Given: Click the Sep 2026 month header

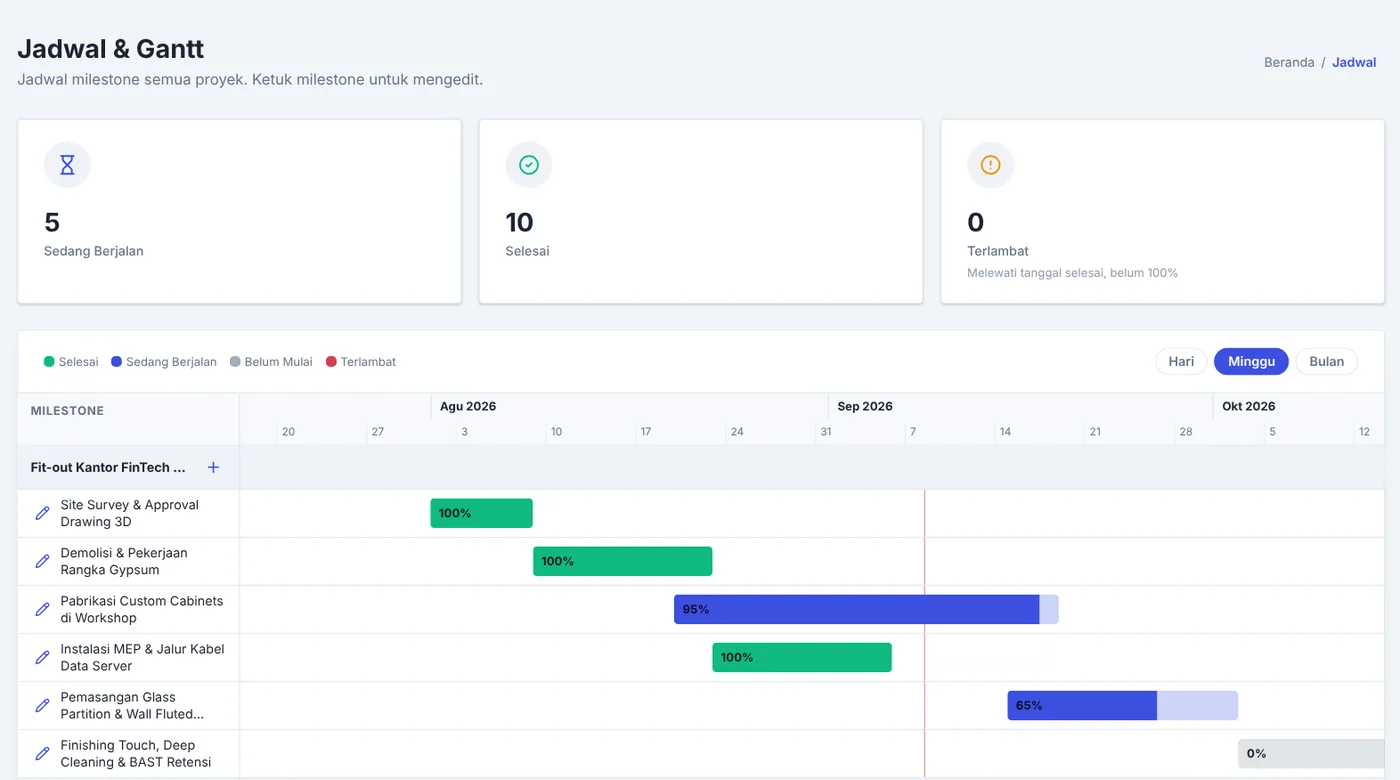Looking at the screenshot, I should pyautogui.click(x=865, y=406).
